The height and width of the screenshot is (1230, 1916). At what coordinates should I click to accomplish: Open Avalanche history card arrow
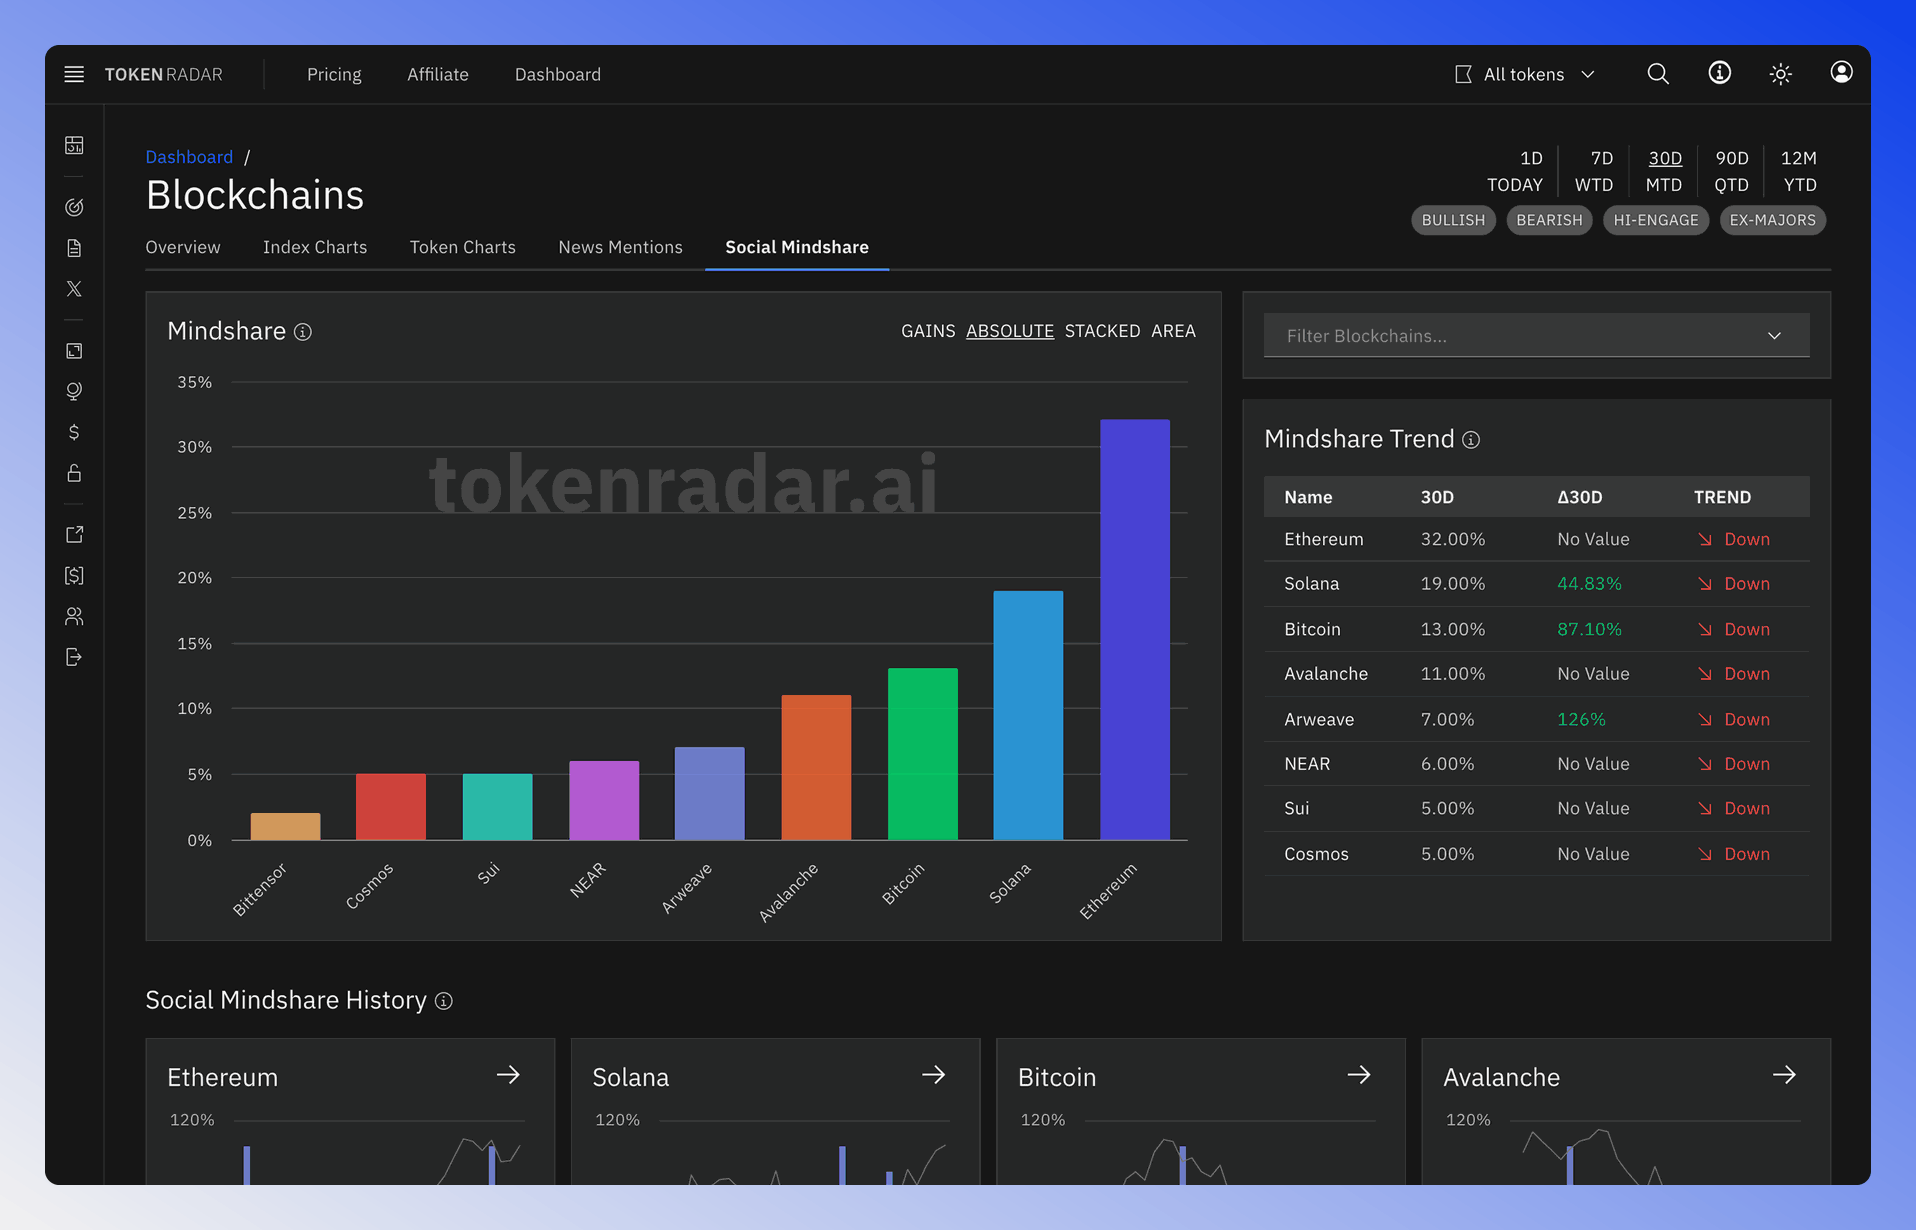[1784, 1075]
